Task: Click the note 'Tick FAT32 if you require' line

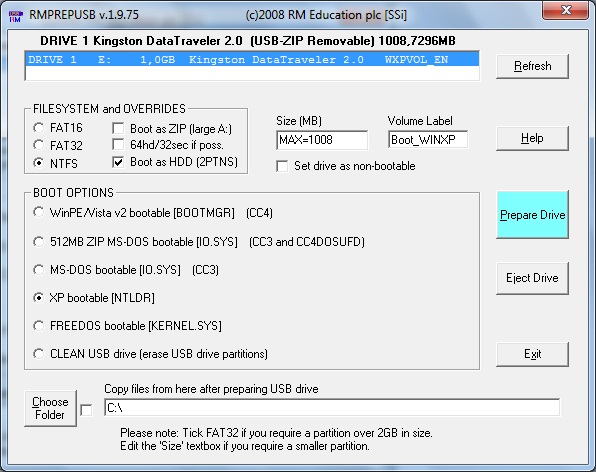Action: click(276, 433)
